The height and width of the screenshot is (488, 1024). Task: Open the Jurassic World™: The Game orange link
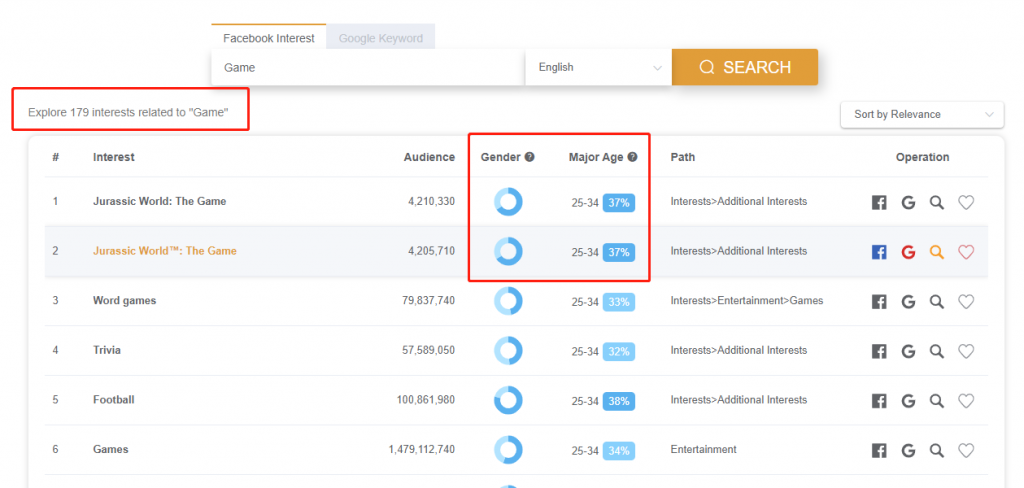tap(165, 251)
